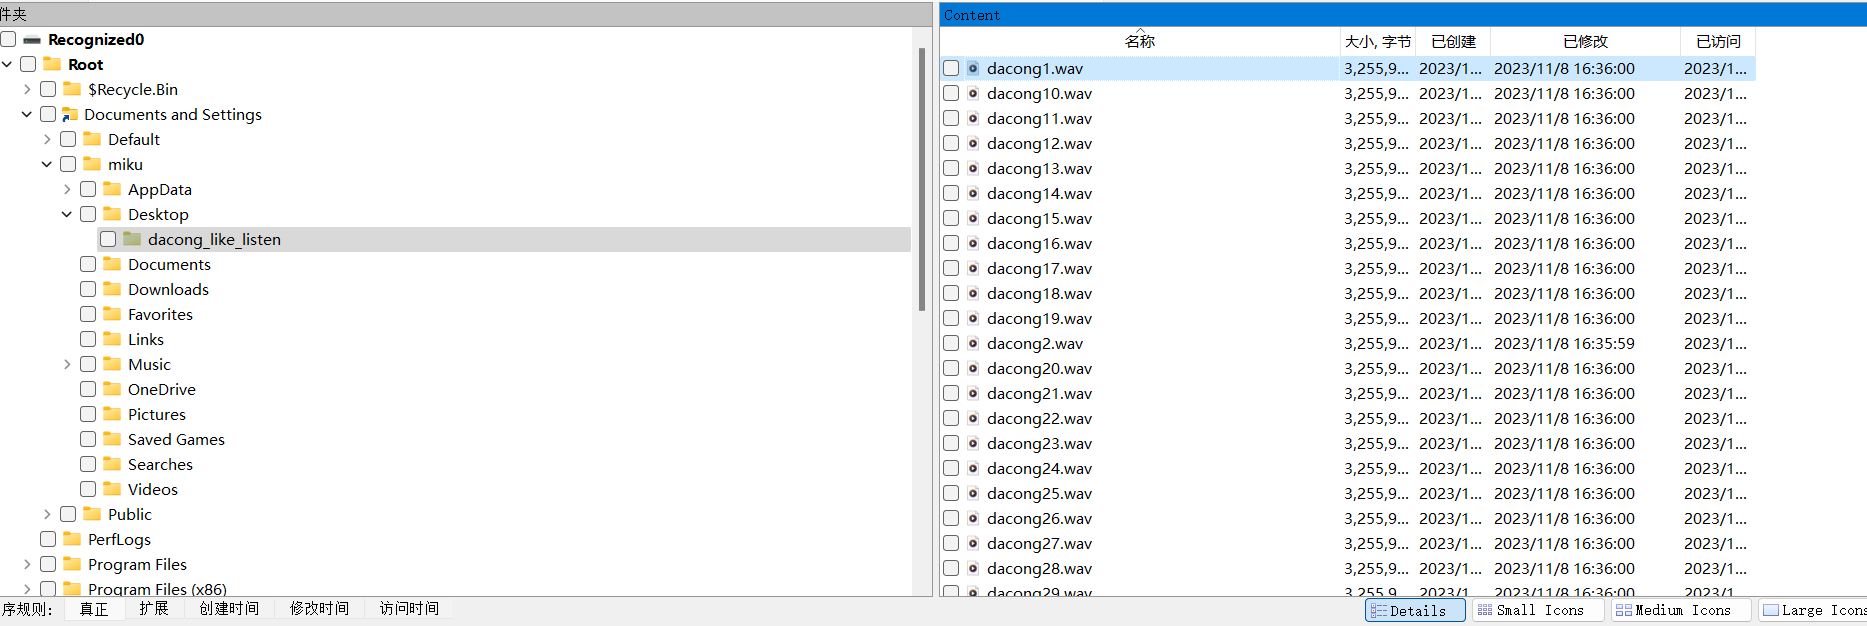This screenshot has height=626, width=1867.
Task: Click the 创建时间 sort rule button
Action: click(229, 609)
